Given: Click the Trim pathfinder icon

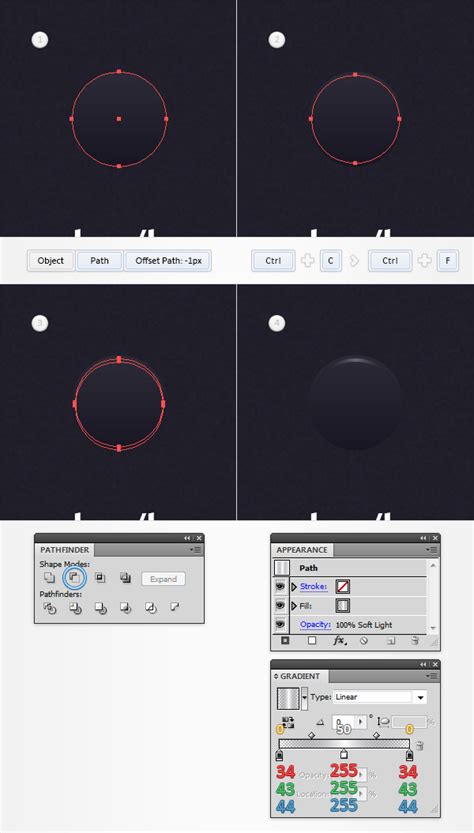Looking at the screenshot, I should [75, 608].
